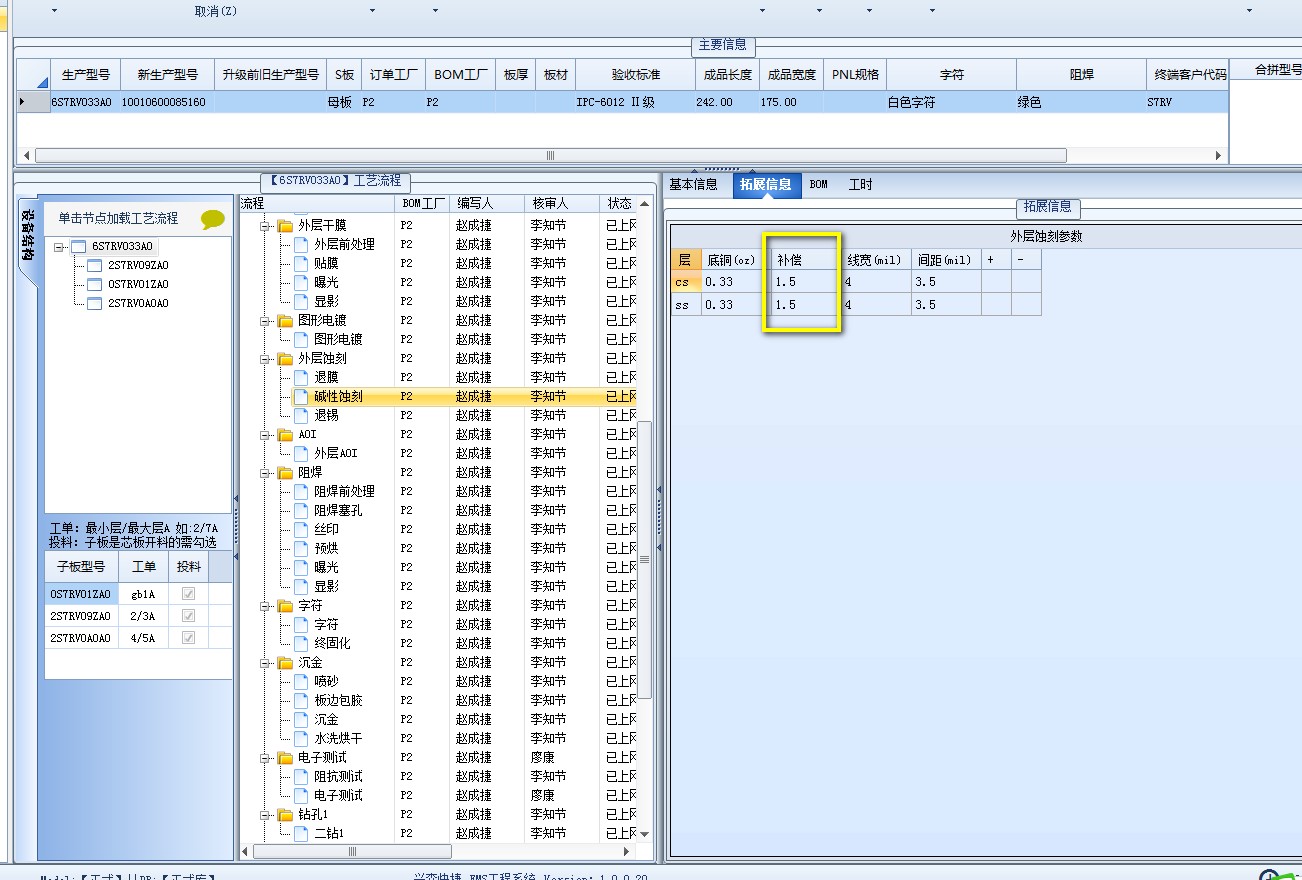
Task: Collapse the 外层干膜 process group
Action: pyautogui.click(x=266, y=226)
